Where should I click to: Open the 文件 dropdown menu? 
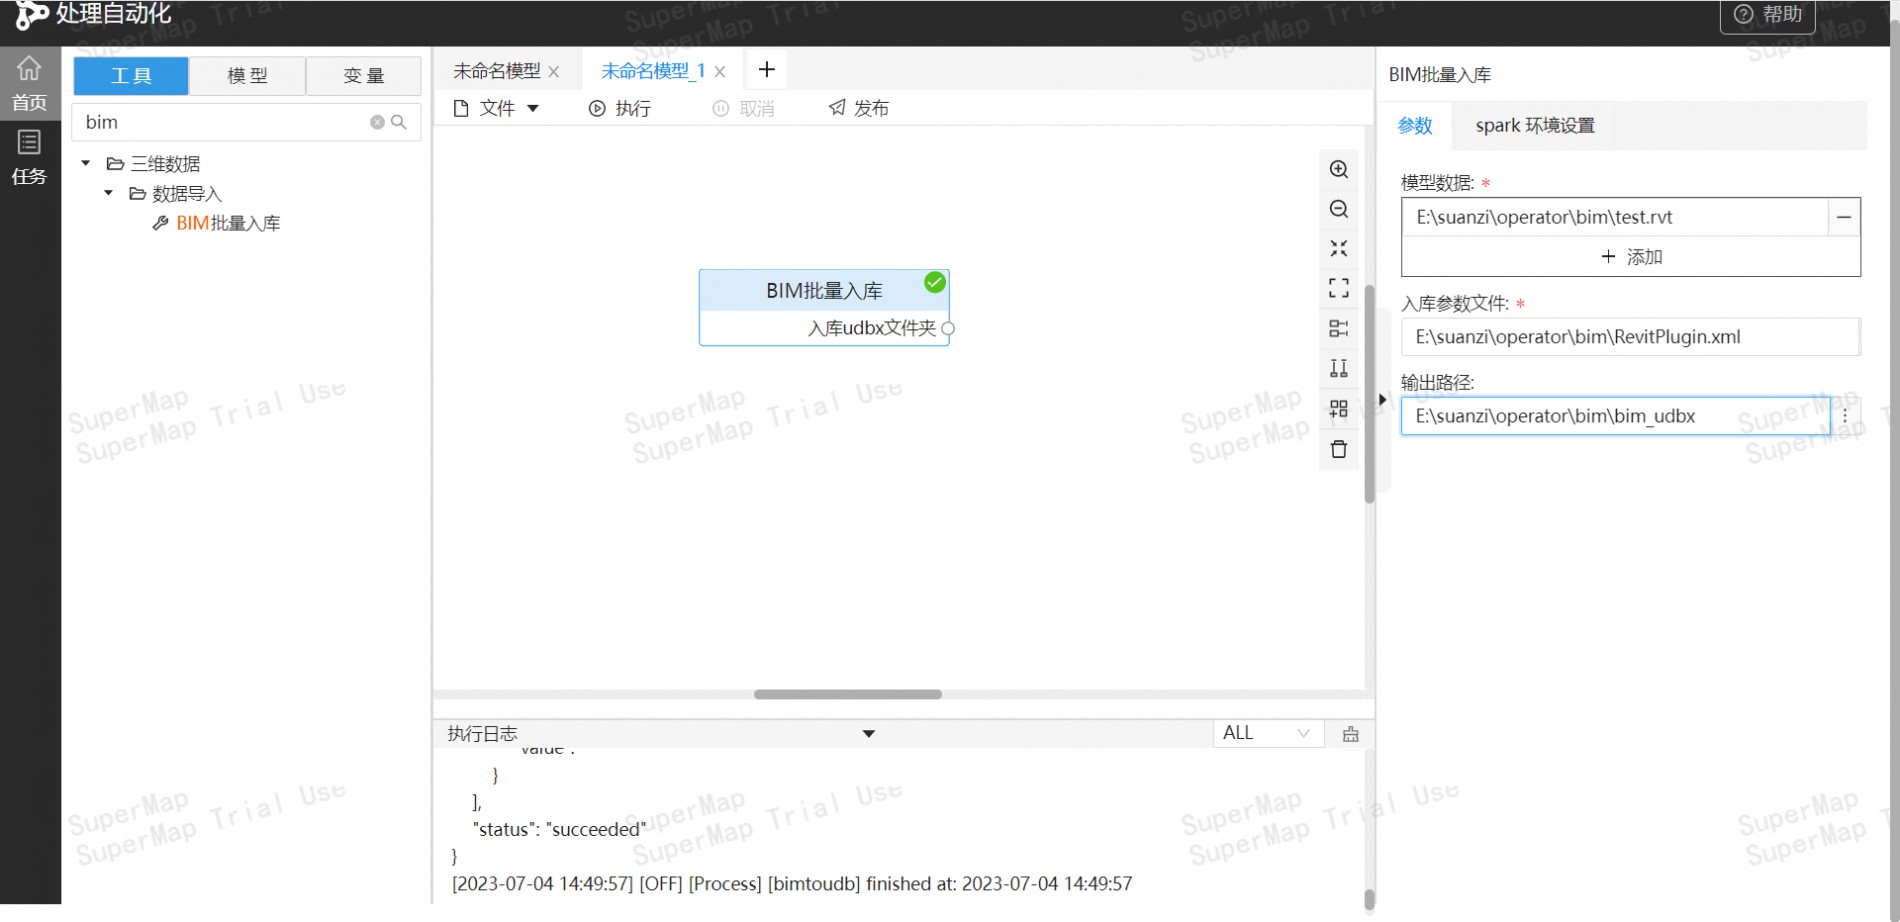(x=497, y=108)
